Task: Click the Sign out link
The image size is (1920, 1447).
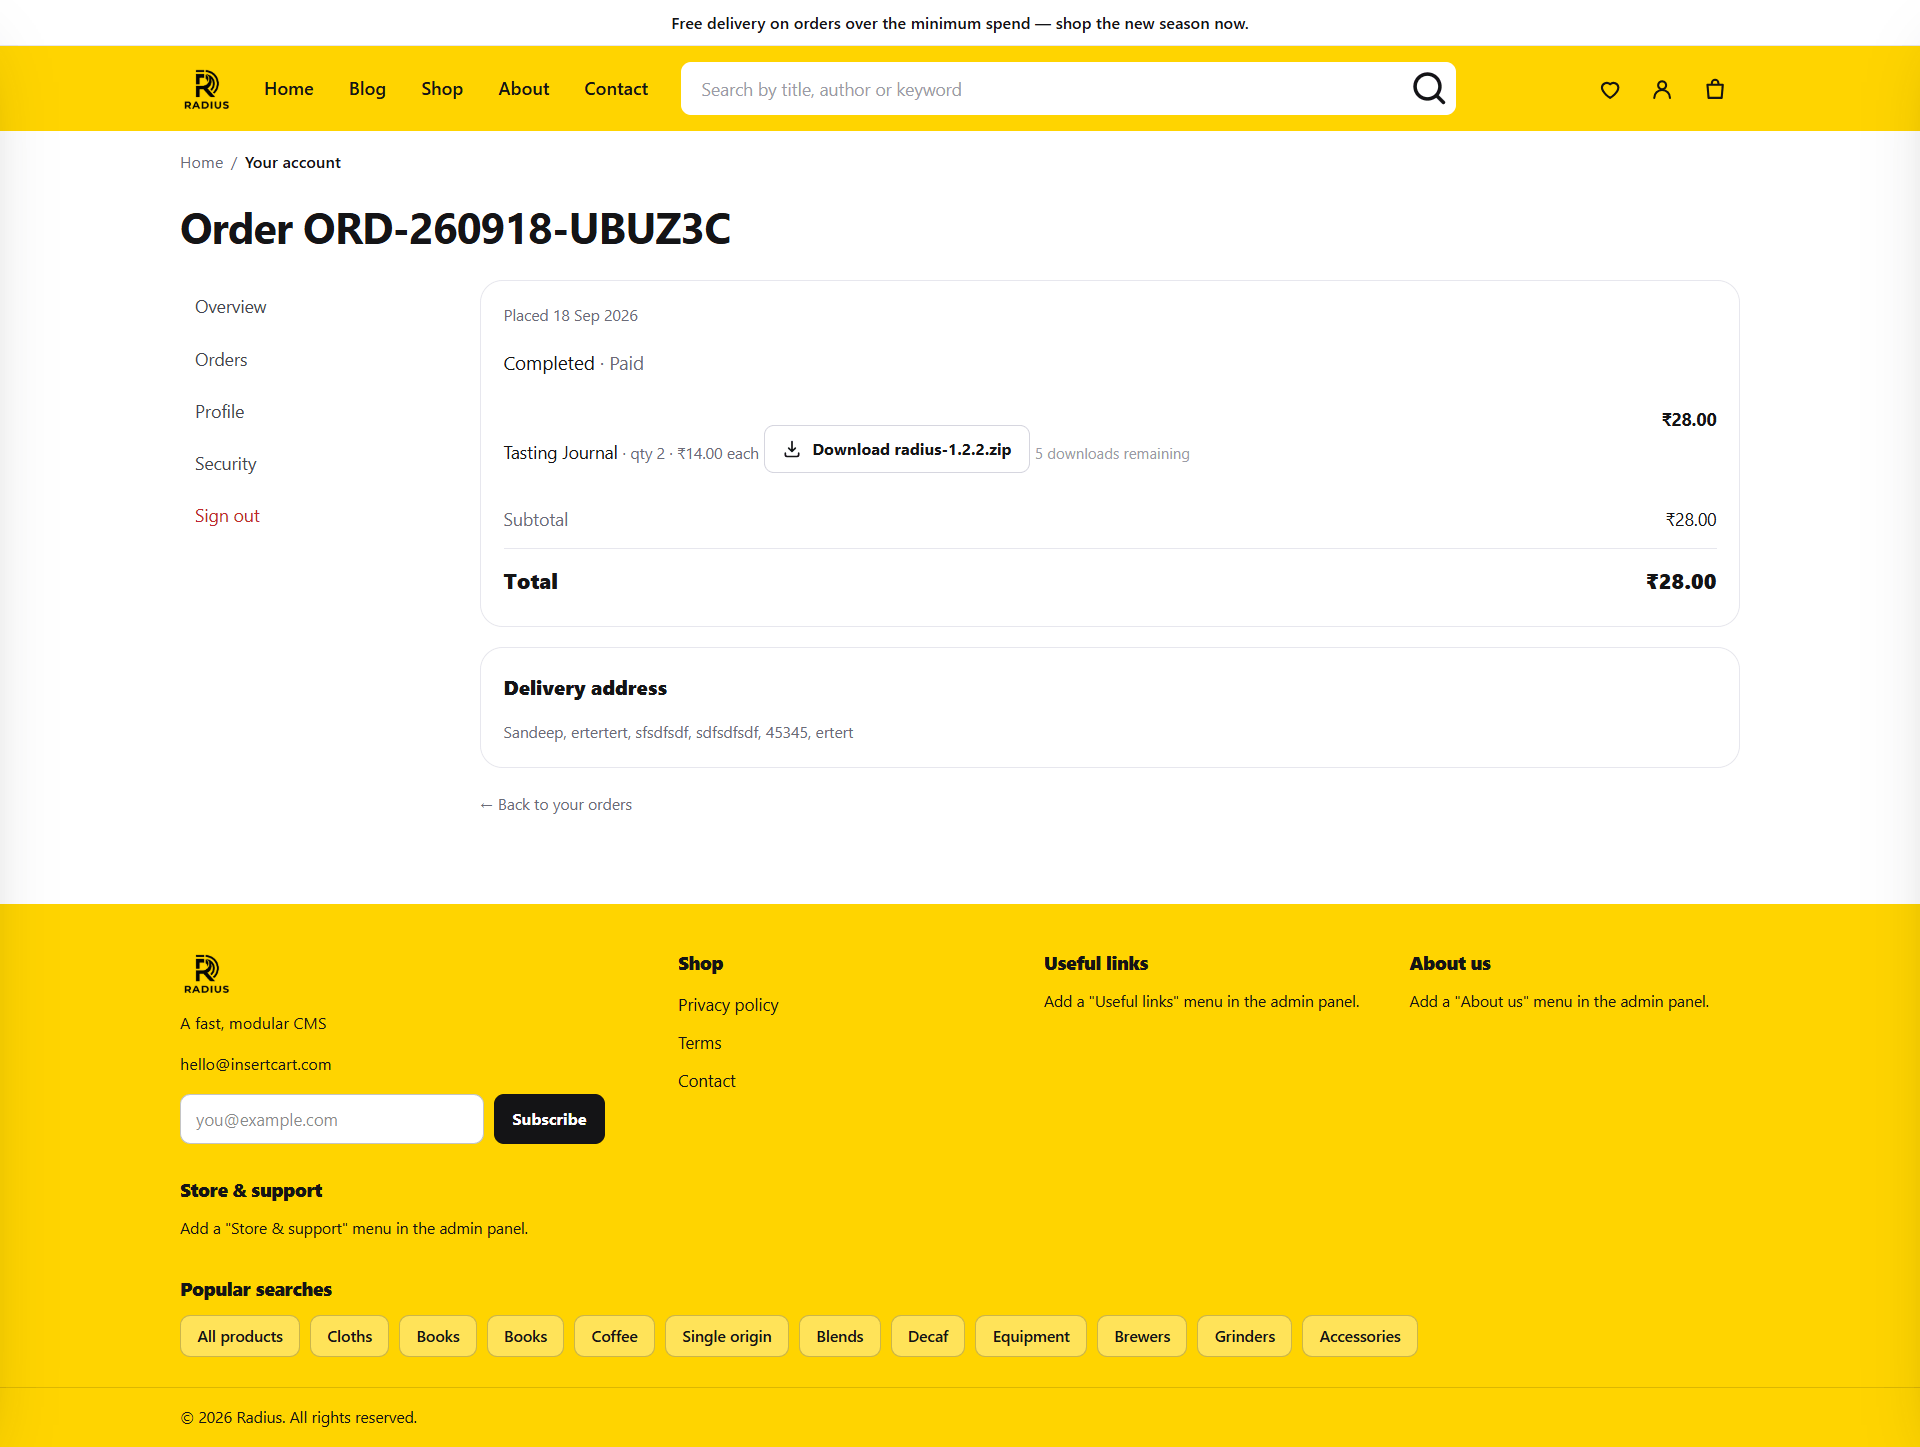Action: (x=227, y=516)
